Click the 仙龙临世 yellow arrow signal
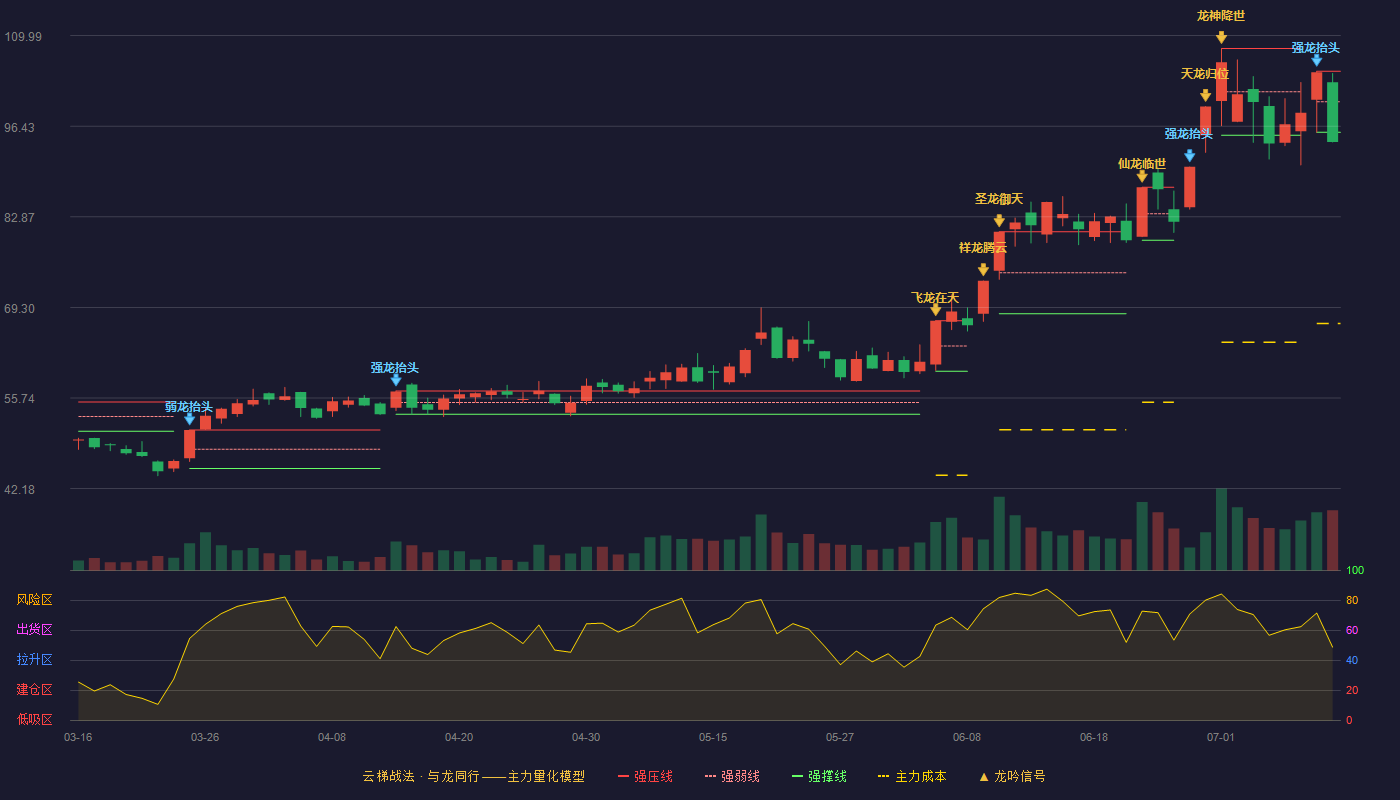 click(1142, 176)
